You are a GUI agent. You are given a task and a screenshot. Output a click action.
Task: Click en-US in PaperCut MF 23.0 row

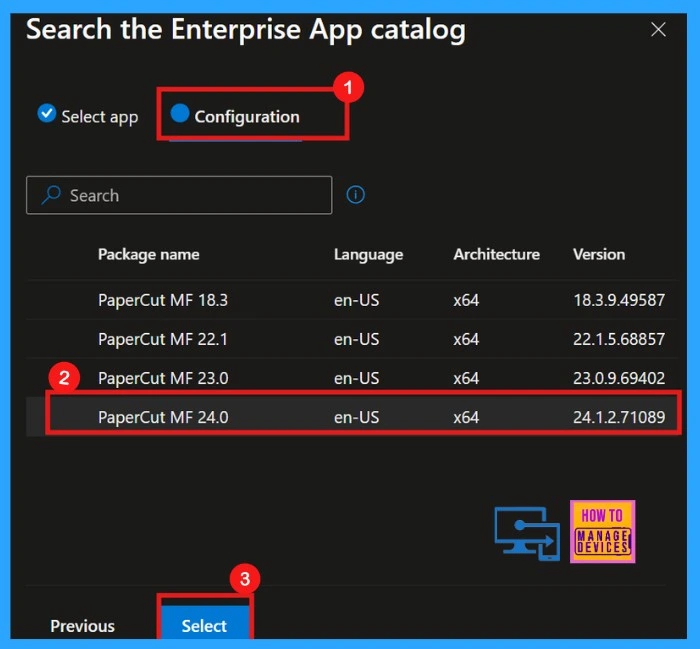(x=357, y=378)
